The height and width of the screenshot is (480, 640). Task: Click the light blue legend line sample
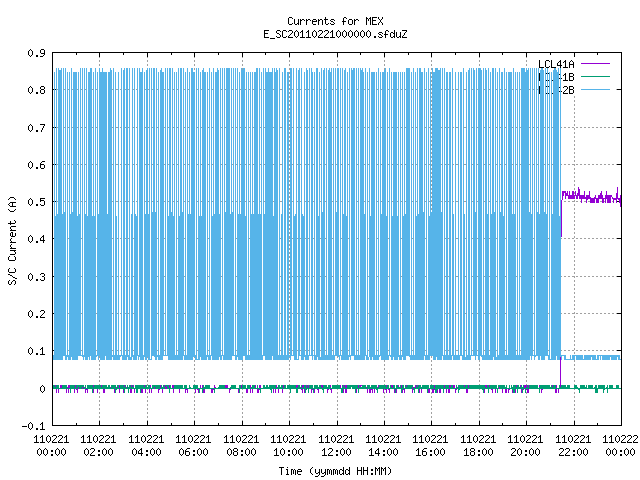pyautogui.click(x=595, y=89)
